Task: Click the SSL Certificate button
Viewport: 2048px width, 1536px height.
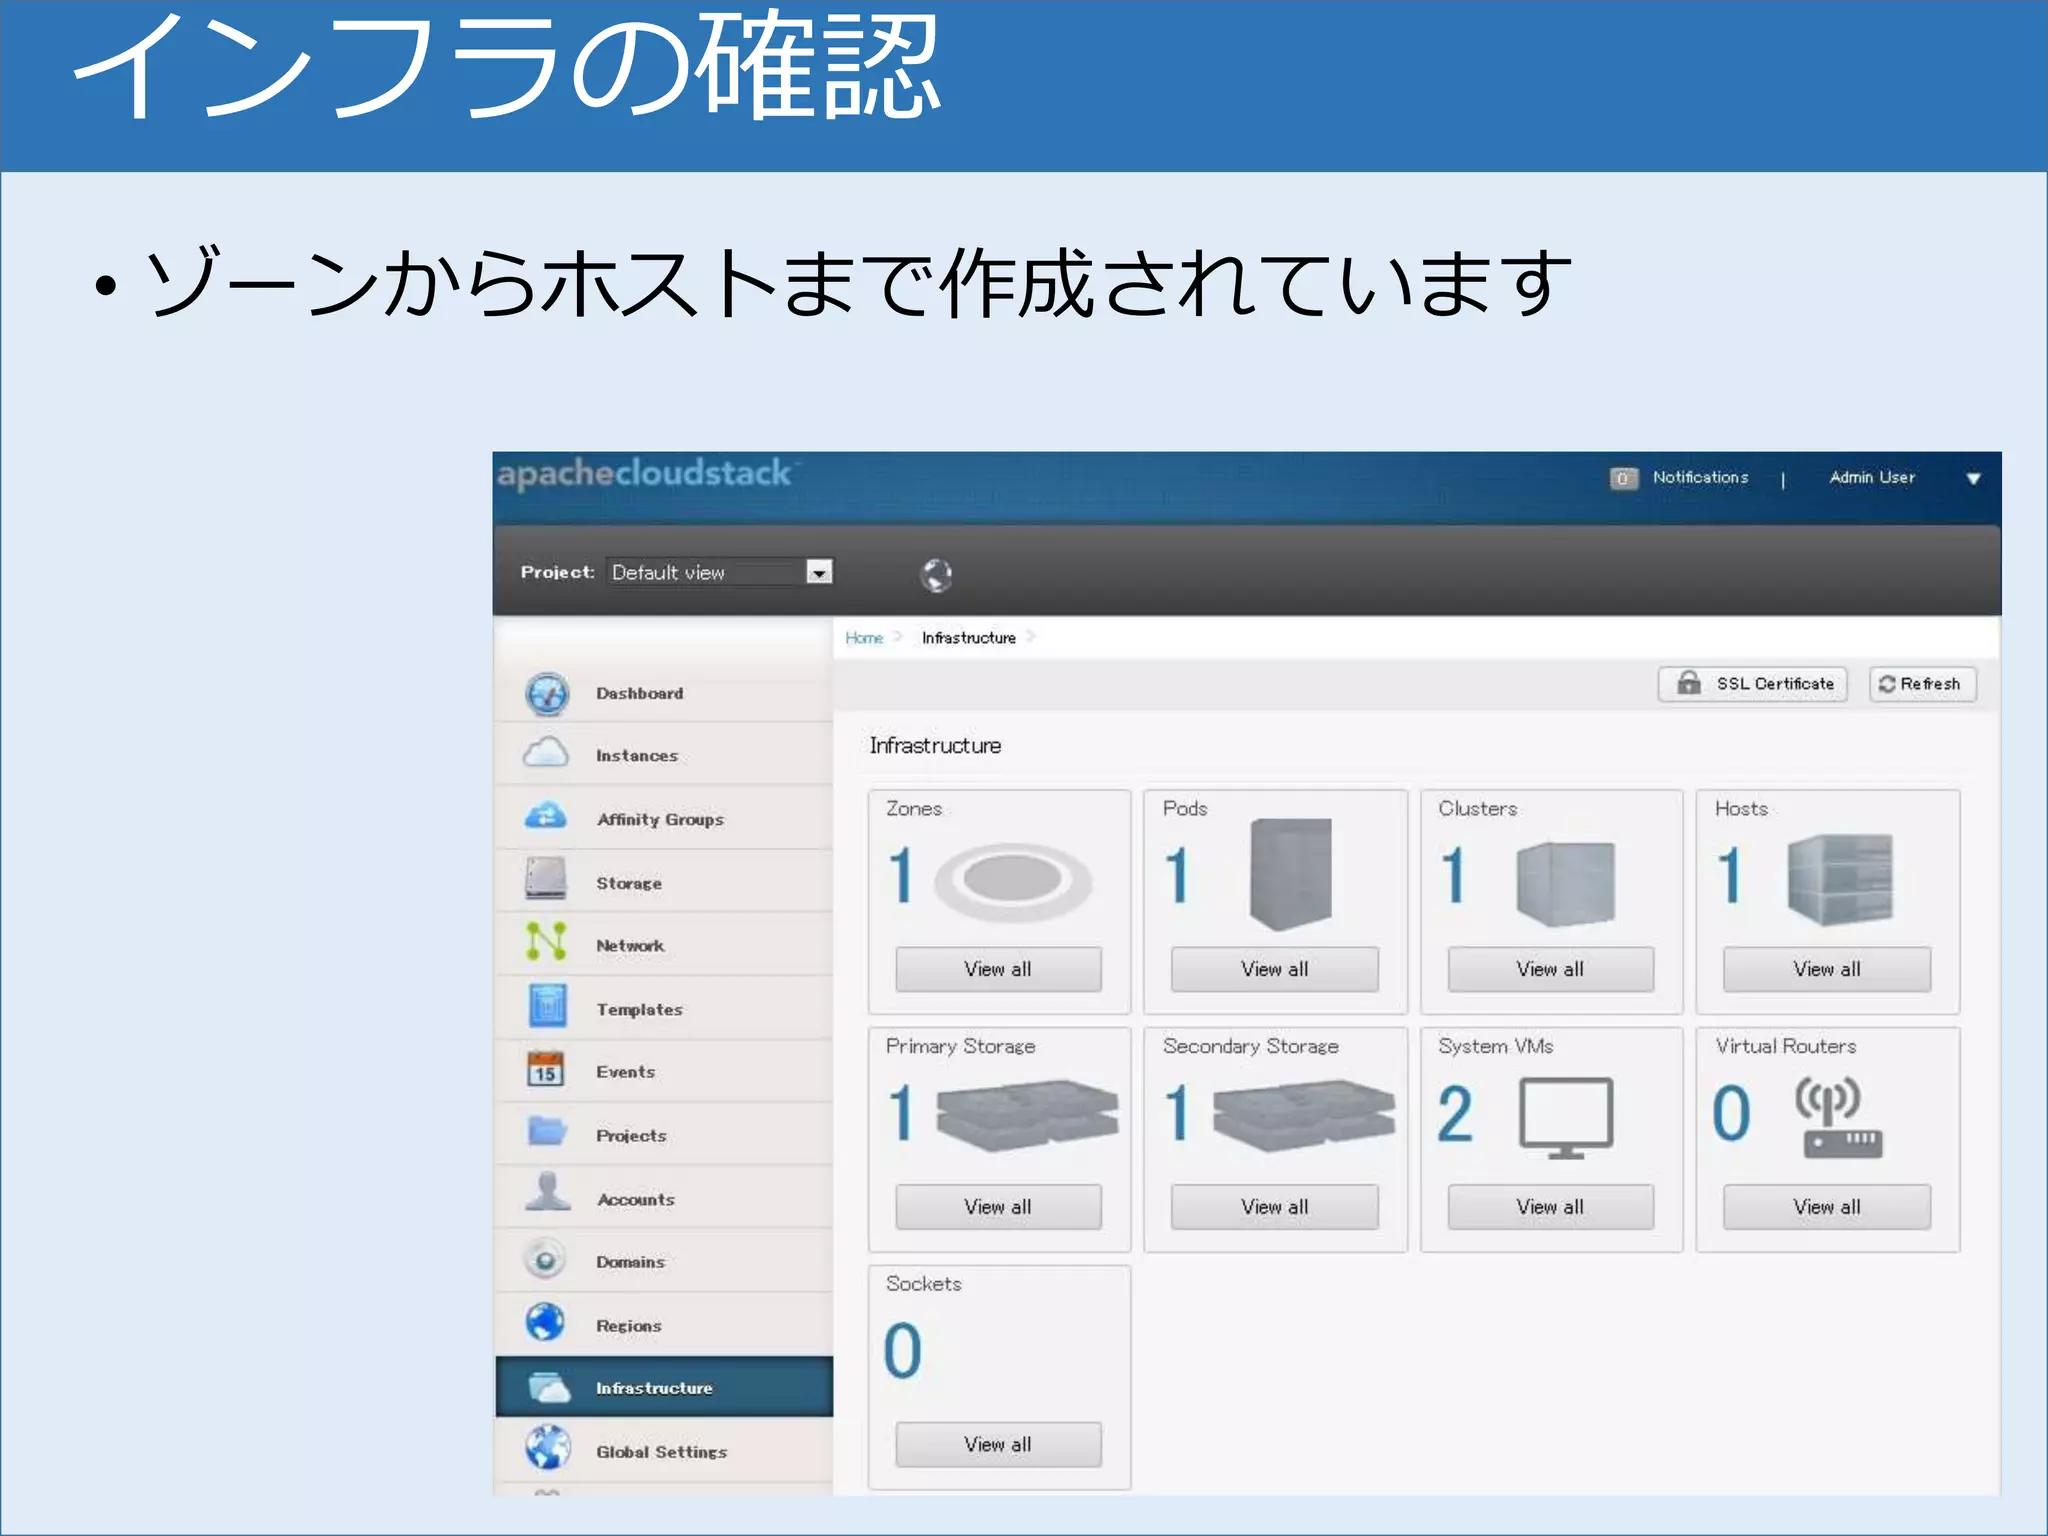Action: click(1753, 684)
